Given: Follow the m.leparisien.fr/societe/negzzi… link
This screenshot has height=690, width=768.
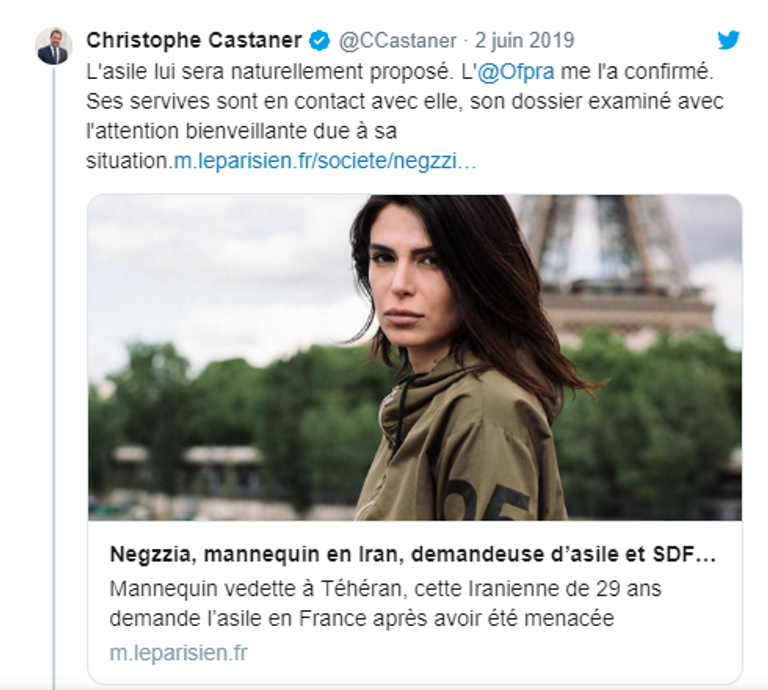Looking at the screenshot, I should click(x=325, y=161).
